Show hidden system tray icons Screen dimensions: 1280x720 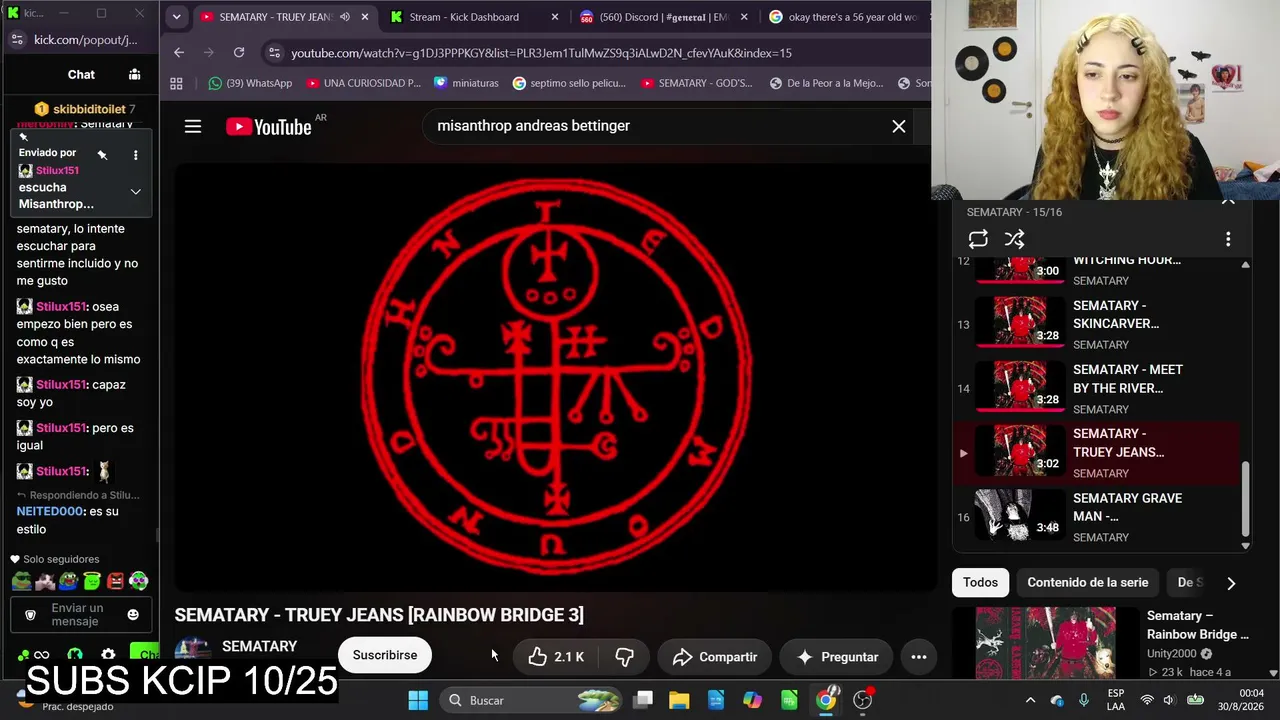tap(1030, 700)
